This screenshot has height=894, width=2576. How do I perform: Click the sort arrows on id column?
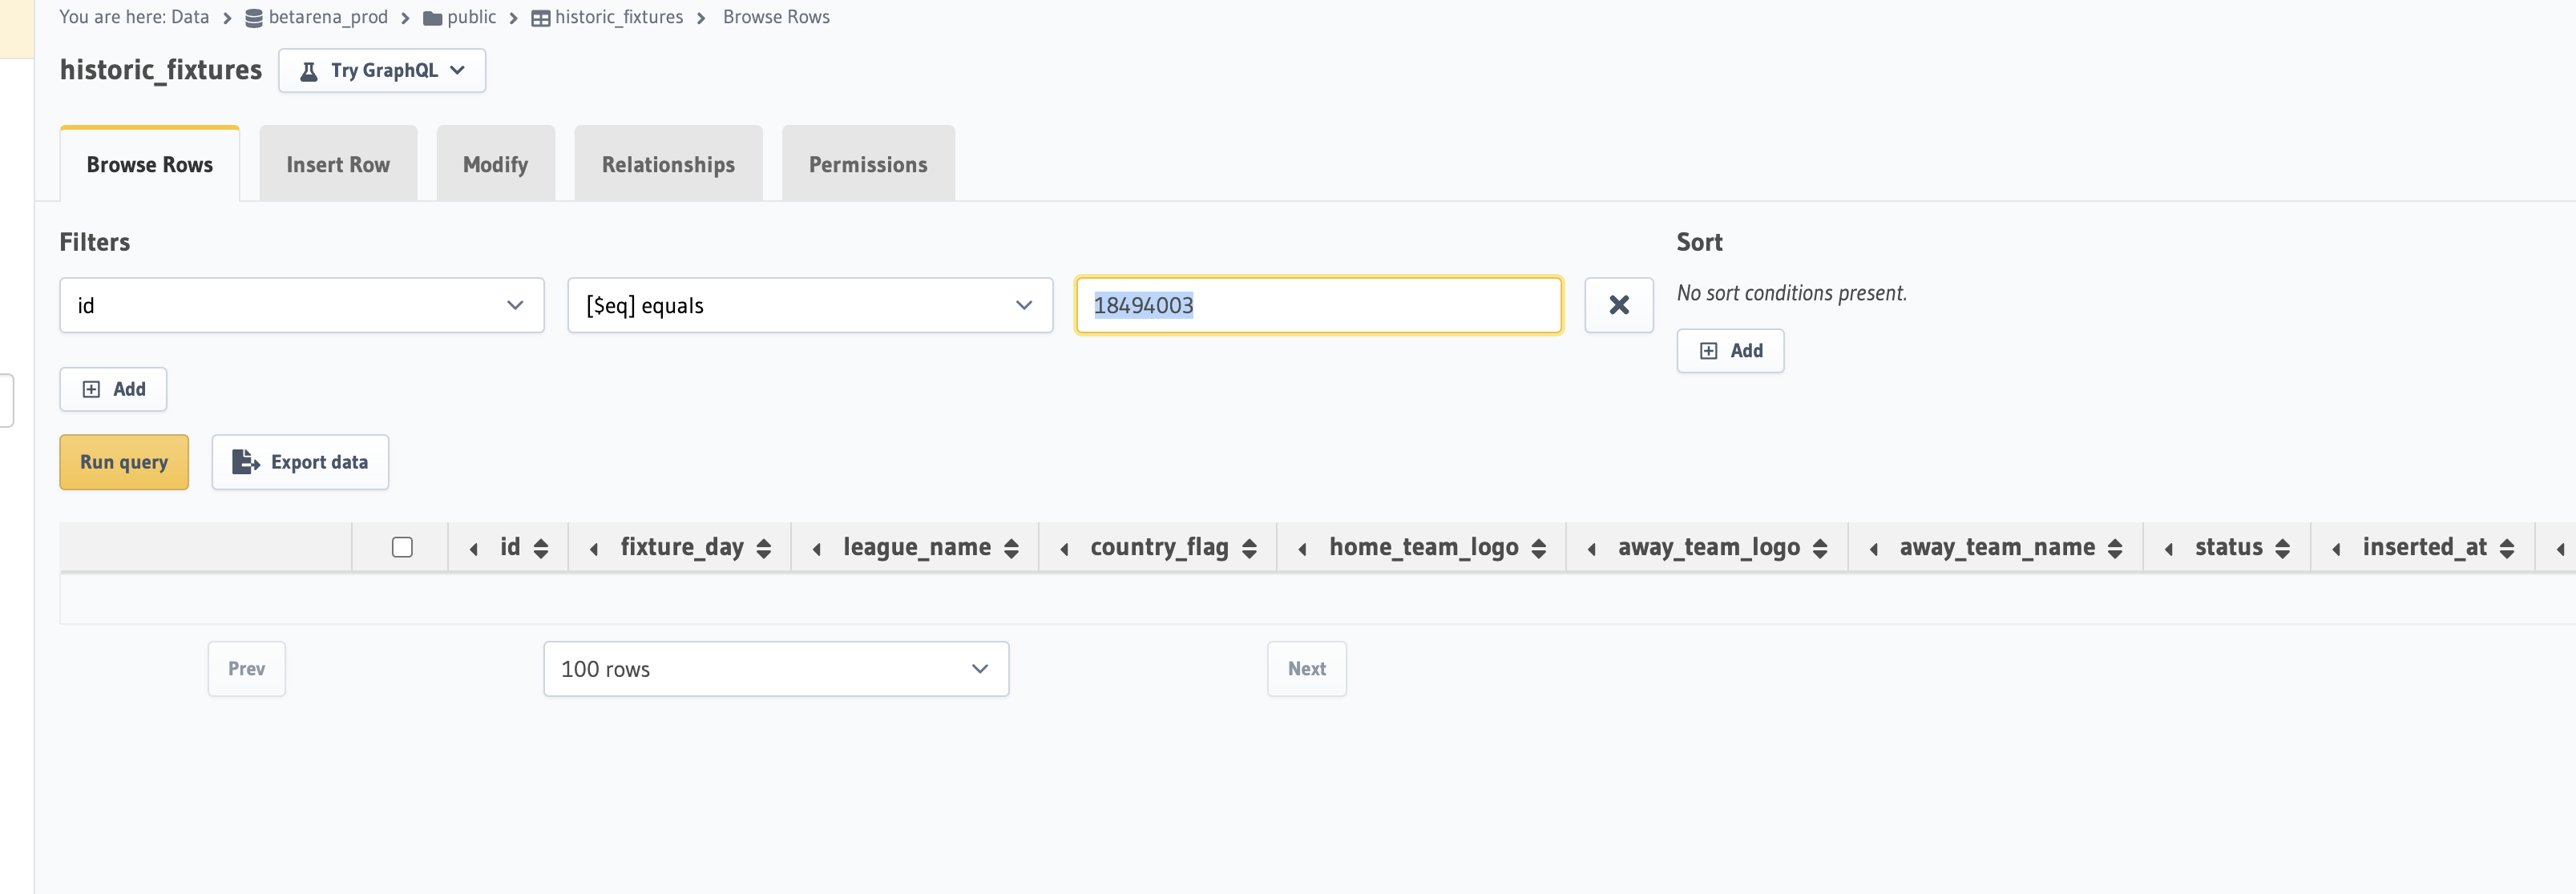(x=541, y=548)
